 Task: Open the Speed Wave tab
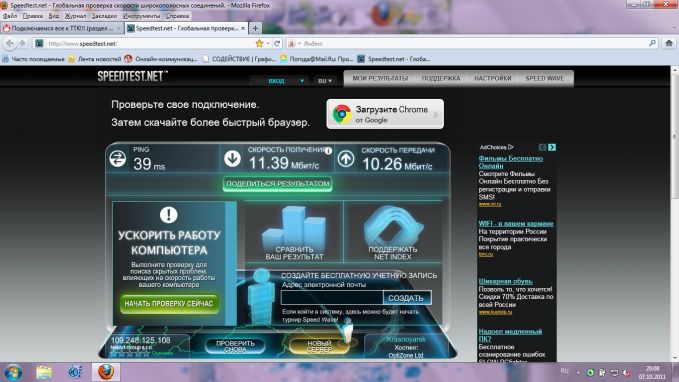545,79
